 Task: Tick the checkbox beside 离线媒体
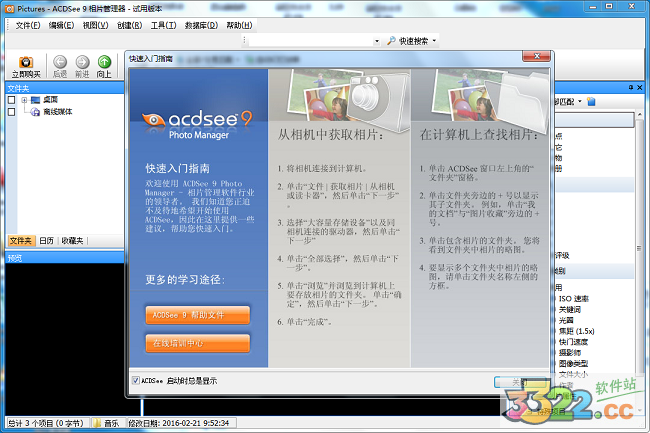click(12, 112)
